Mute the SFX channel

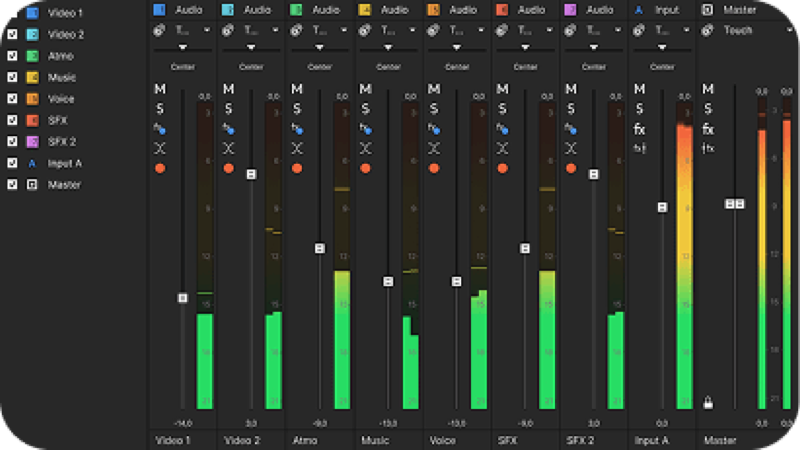502,89
